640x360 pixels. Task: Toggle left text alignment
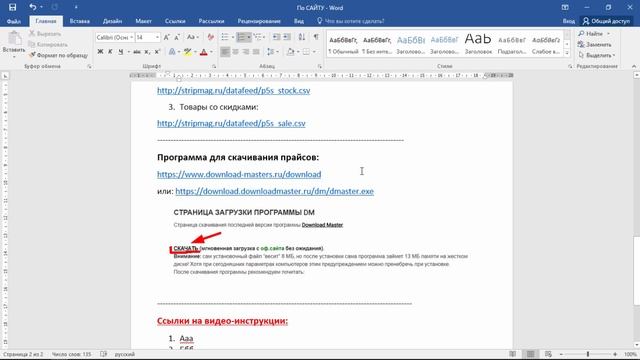pyautogui.click(x=225, y=52)
